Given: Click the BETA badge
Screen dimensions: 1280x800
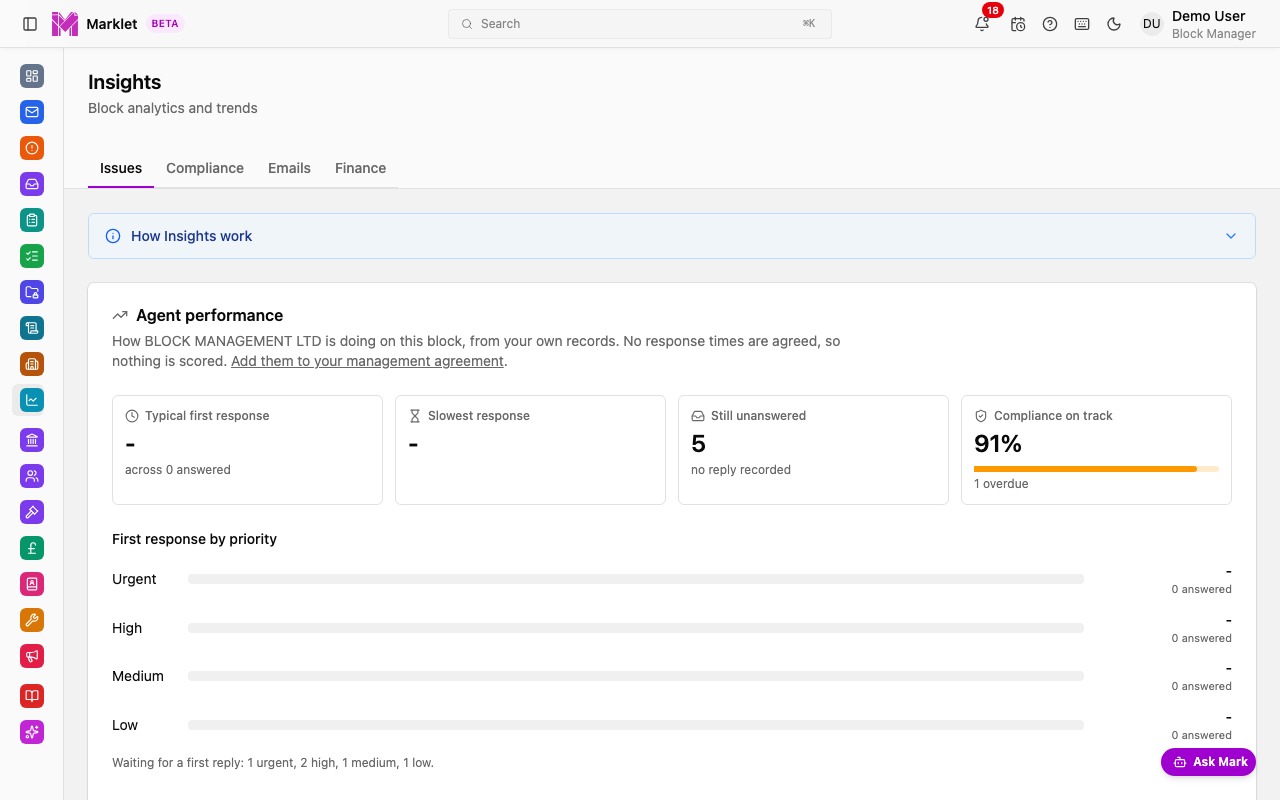Looking at the screenshot, I should [x=165, y=24].
